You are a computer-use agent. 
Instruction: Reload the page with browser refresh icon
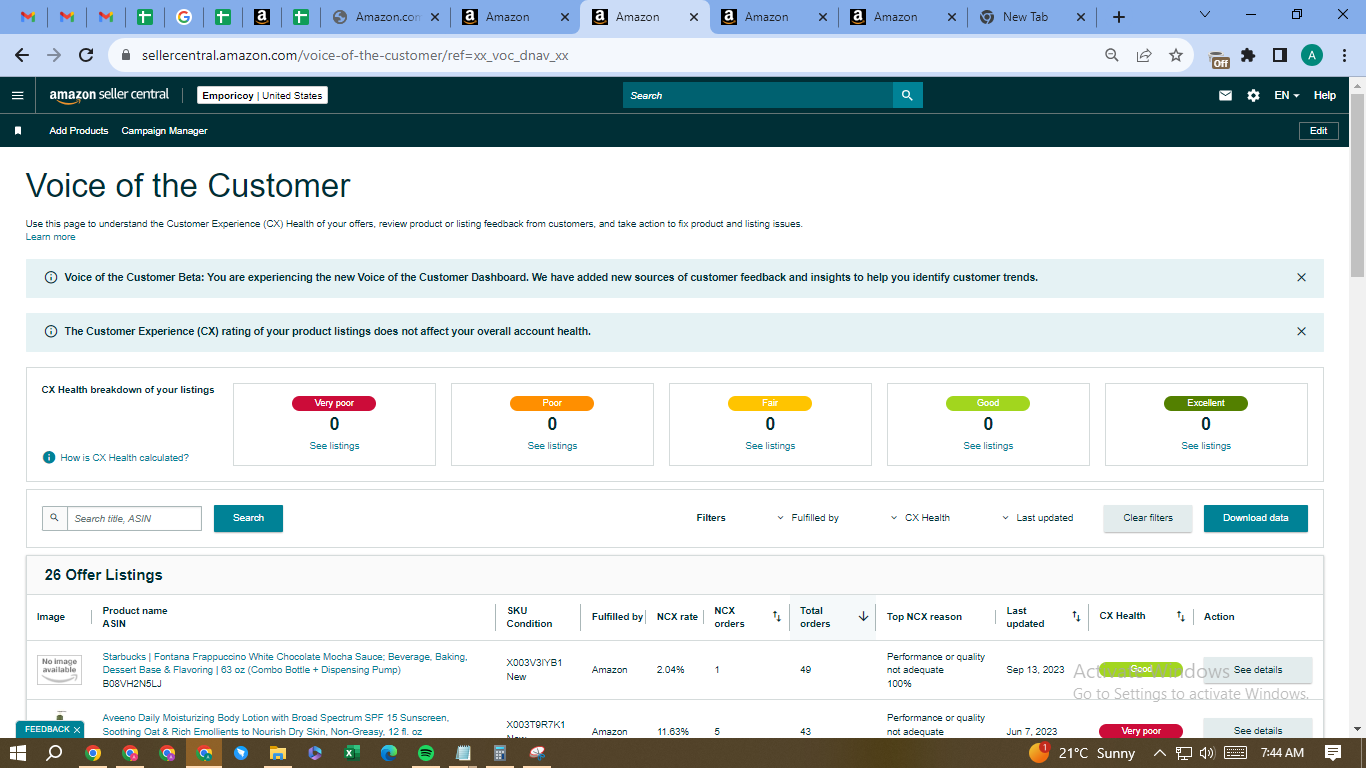click(x=86, y=55)
